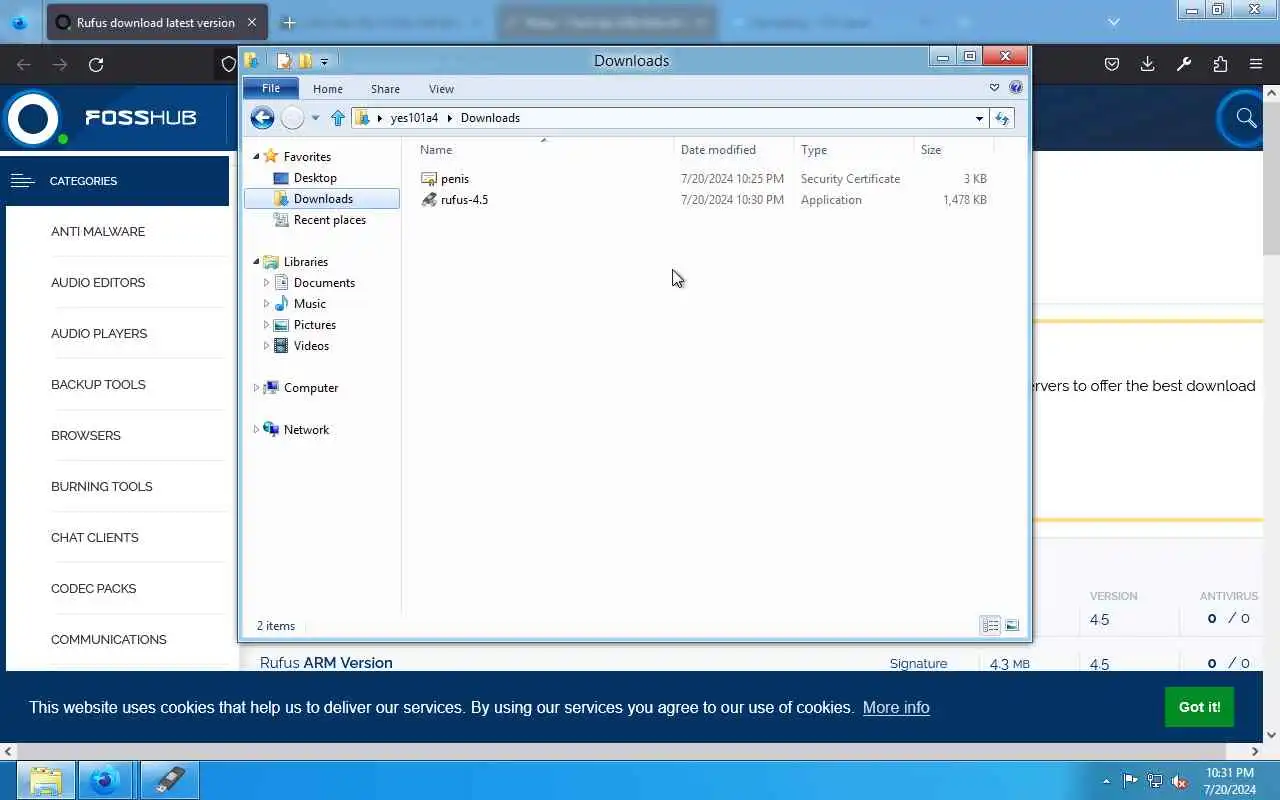Image resolution: width=1280 pixels, height=800 pixels.
Task: Open the Share ribbon tab
Action: [x=385, y=89]
